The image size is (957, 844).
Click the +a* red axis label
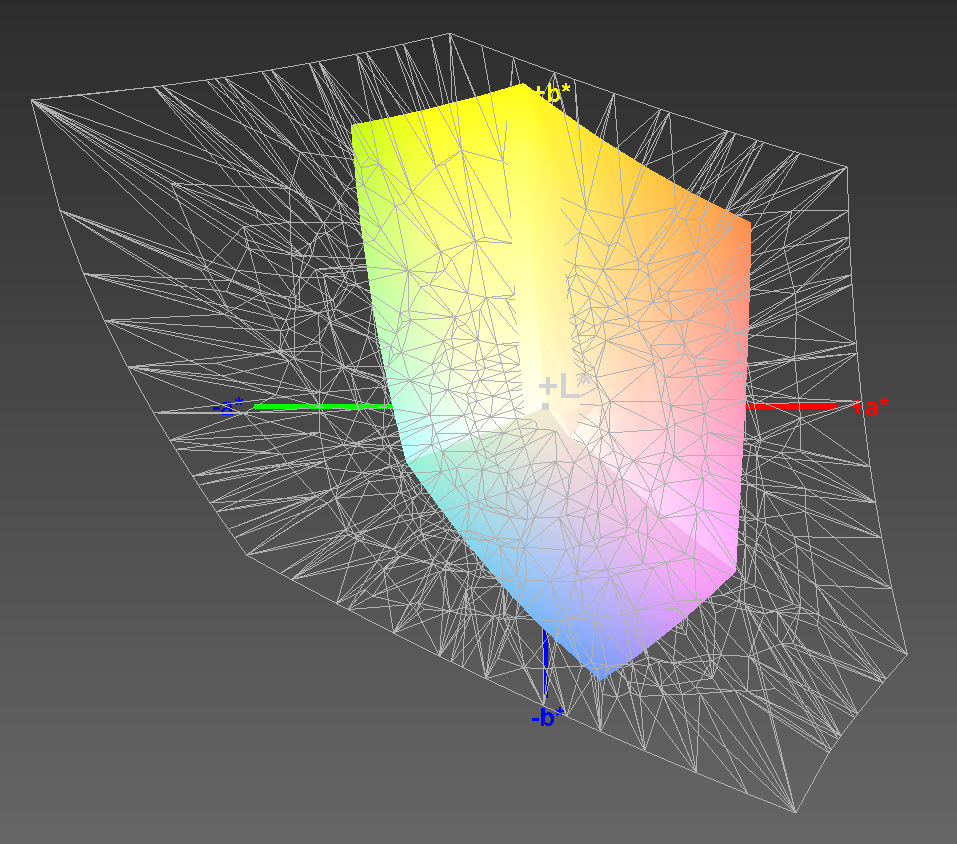click(871, 406)
